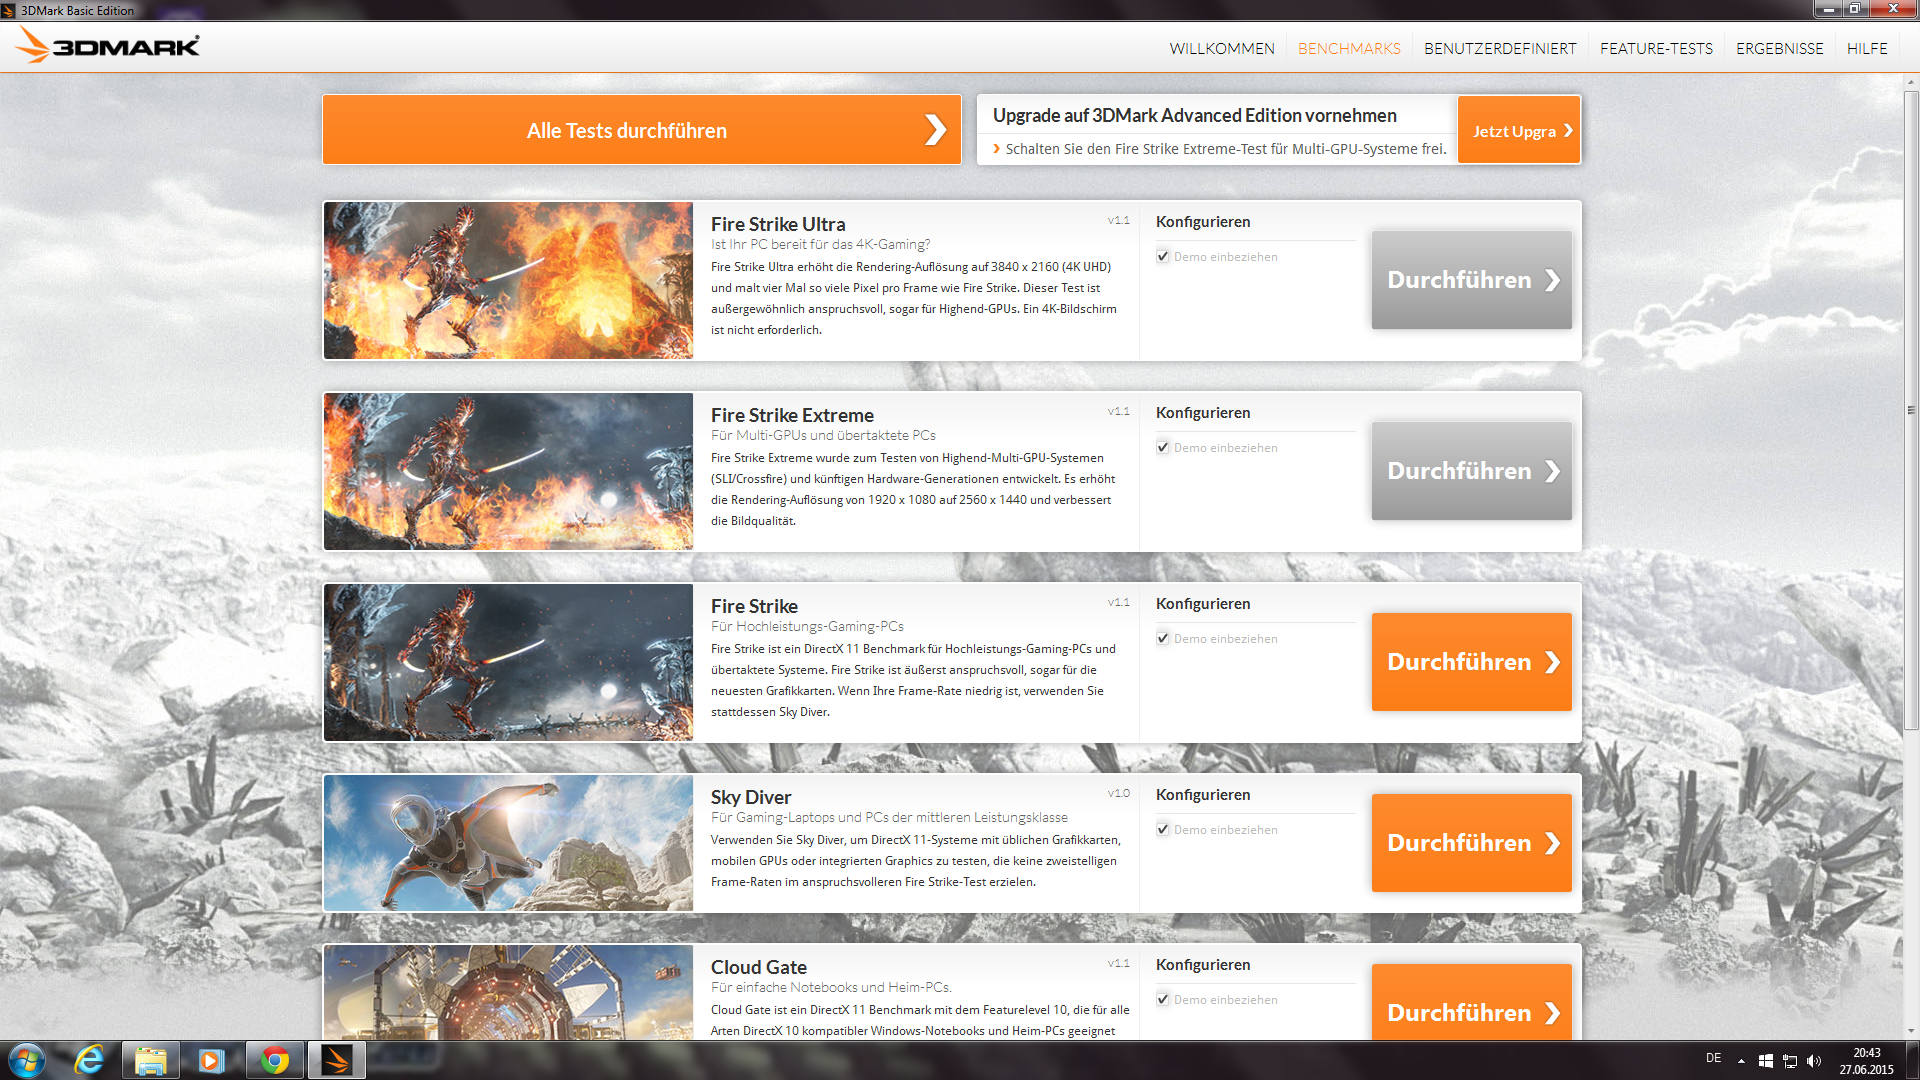Screen dimensions: 1920x1080
Task: Click the arrow on Alle Tests durchführen
Action: [x=934, y=130]
